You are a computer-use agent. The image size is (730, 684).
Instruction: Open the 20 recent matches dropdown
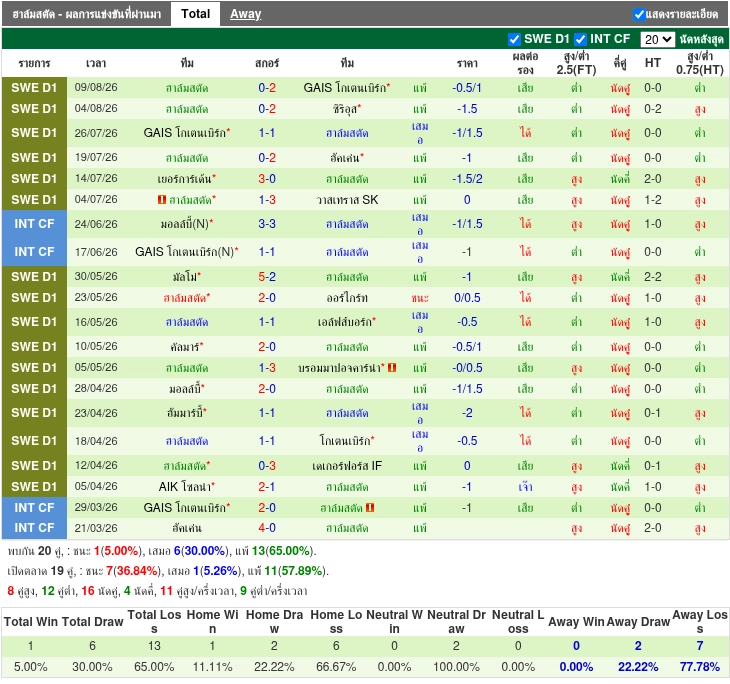657,39
